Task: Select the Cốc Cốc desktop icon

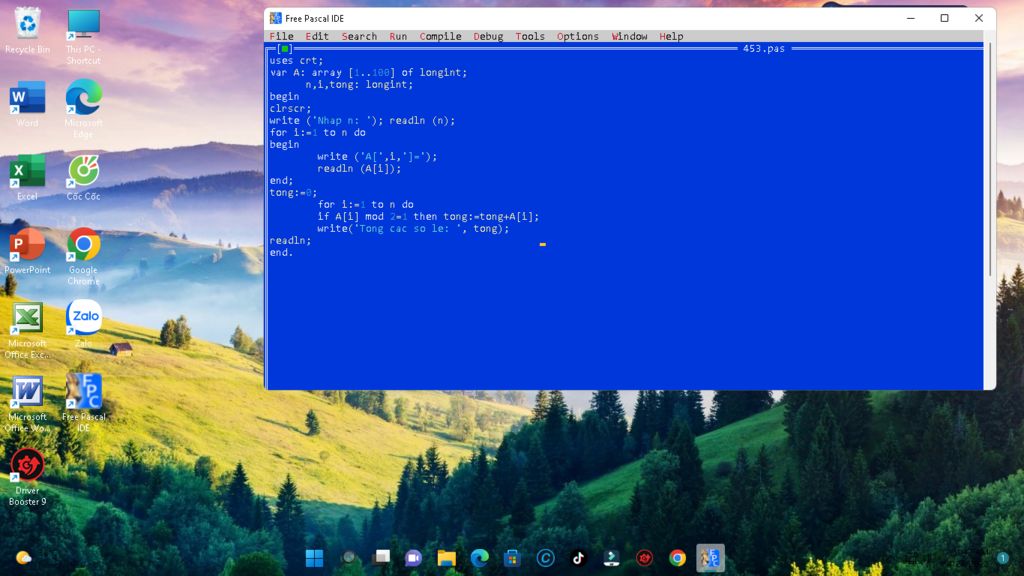Action: pyautogui.click(x=84, y=178)
